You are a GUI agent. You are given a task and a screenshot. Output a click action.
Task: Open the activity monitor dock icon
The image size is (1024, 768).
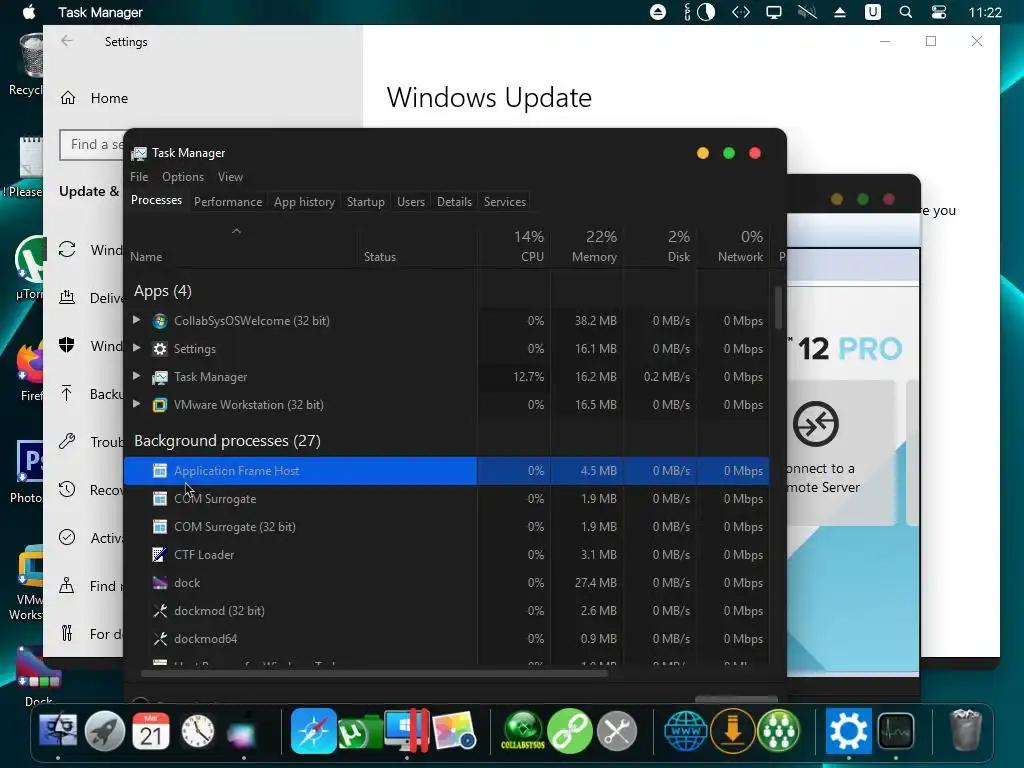[x=895, y=731]
